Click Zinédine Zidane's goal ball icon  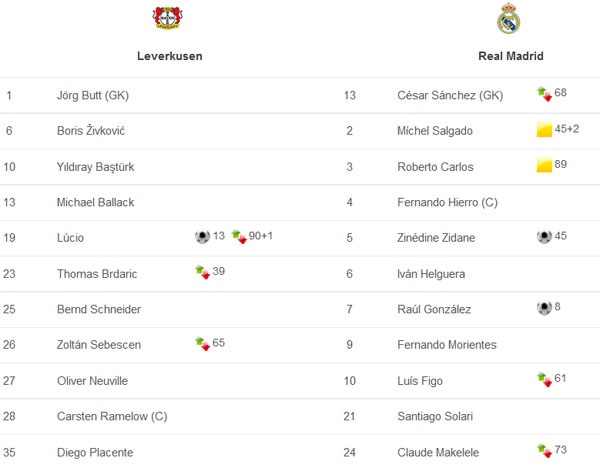(x=544, y=237)
